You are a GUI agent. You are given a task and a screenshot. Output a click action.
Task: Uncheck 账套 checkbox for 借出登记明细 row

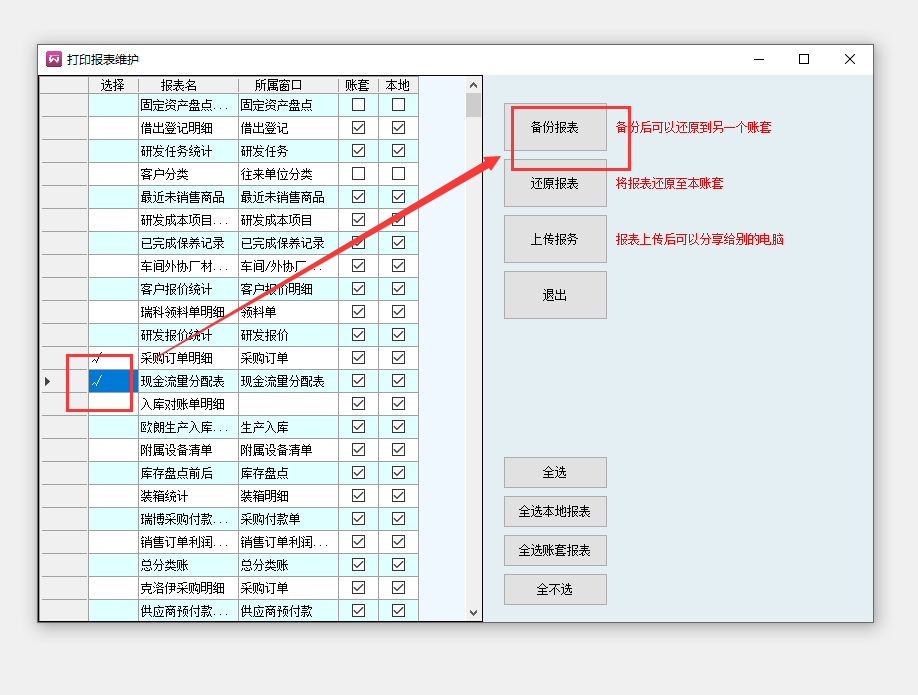(358, 128)
